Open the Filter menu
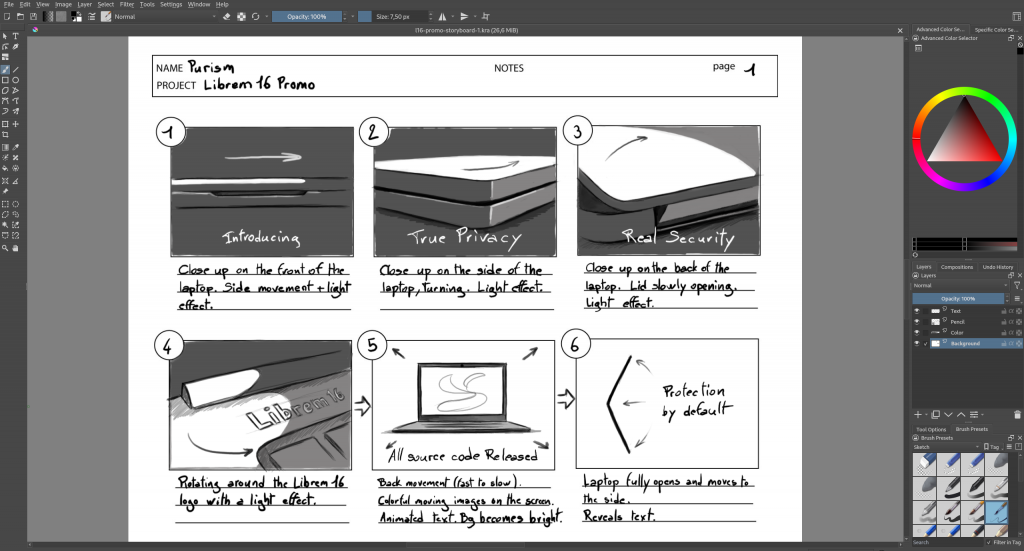This screenshot has height=551, width=1024. [x=127, y=4]
